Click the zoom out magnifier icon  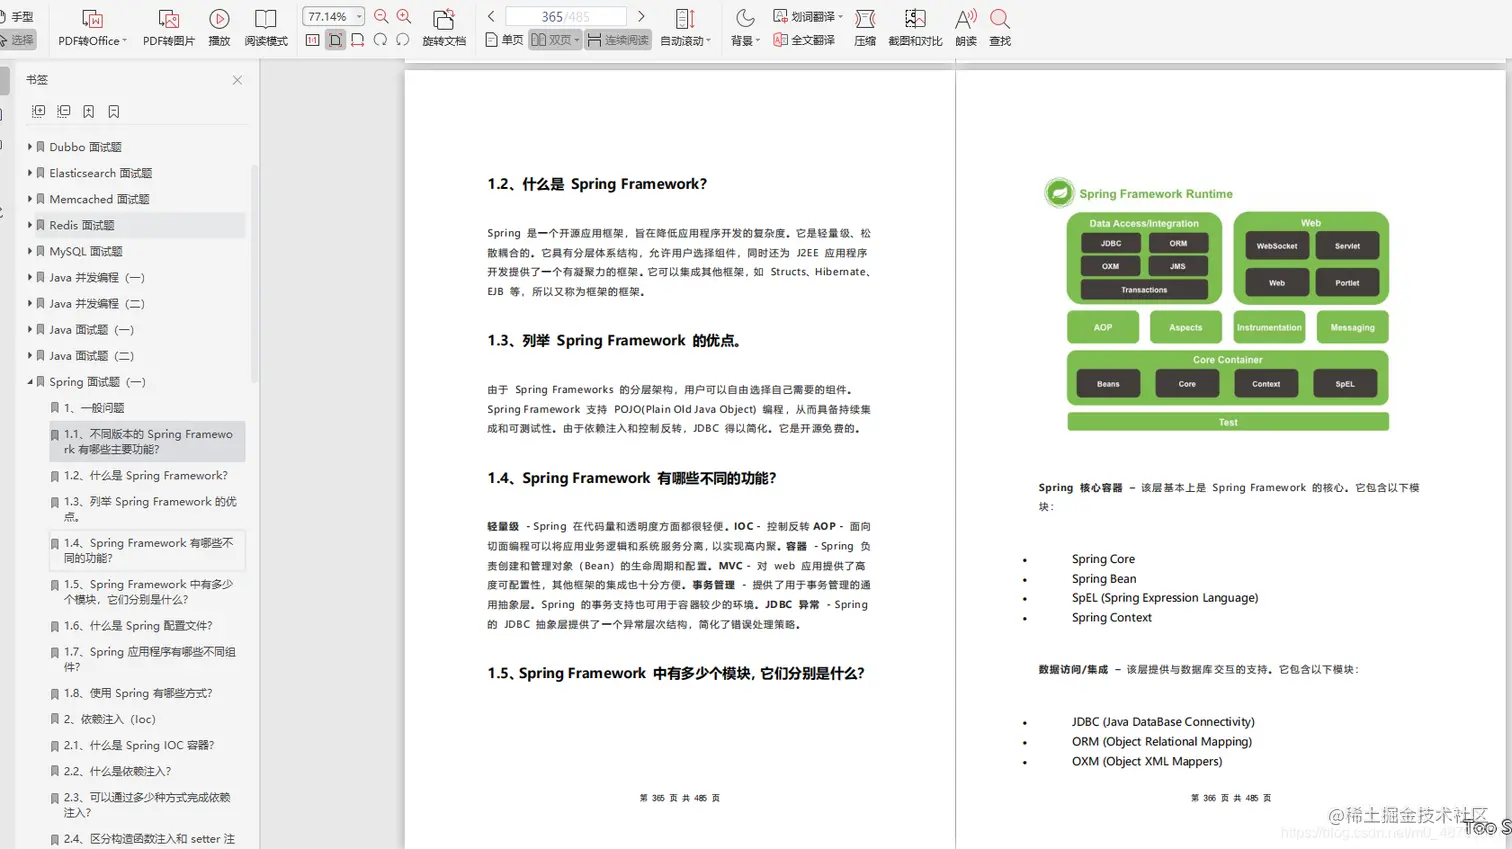click(381, 17)
